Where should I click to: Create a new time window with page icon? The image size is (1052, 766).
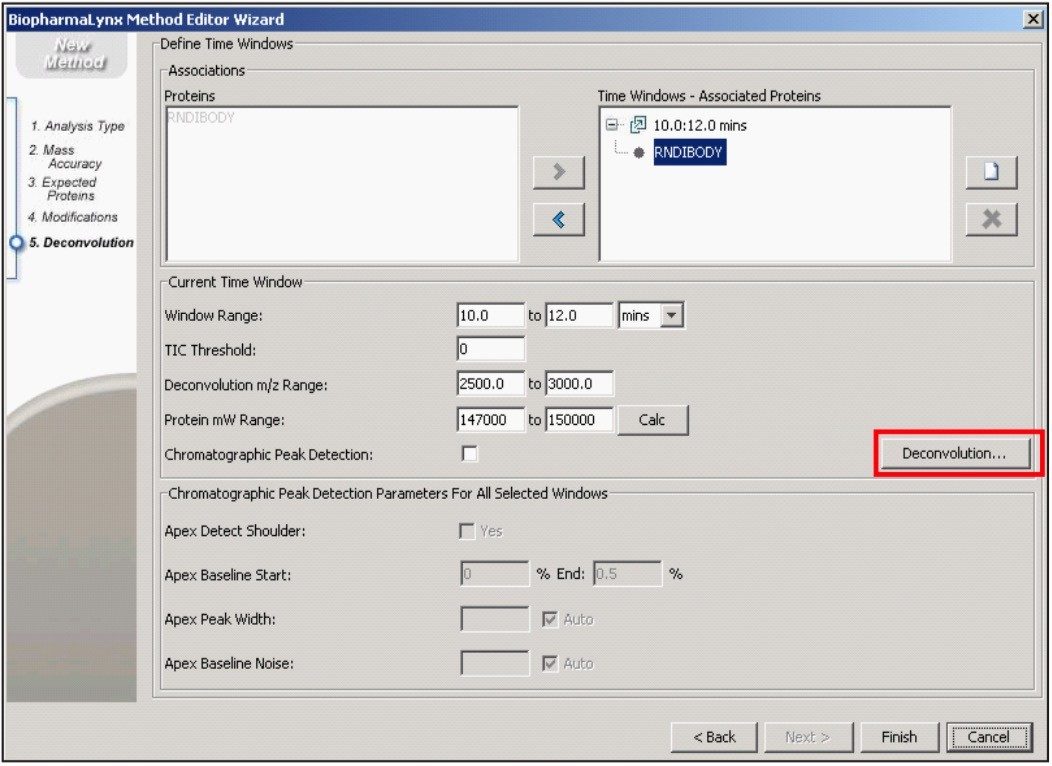click(x=992, y=172)
